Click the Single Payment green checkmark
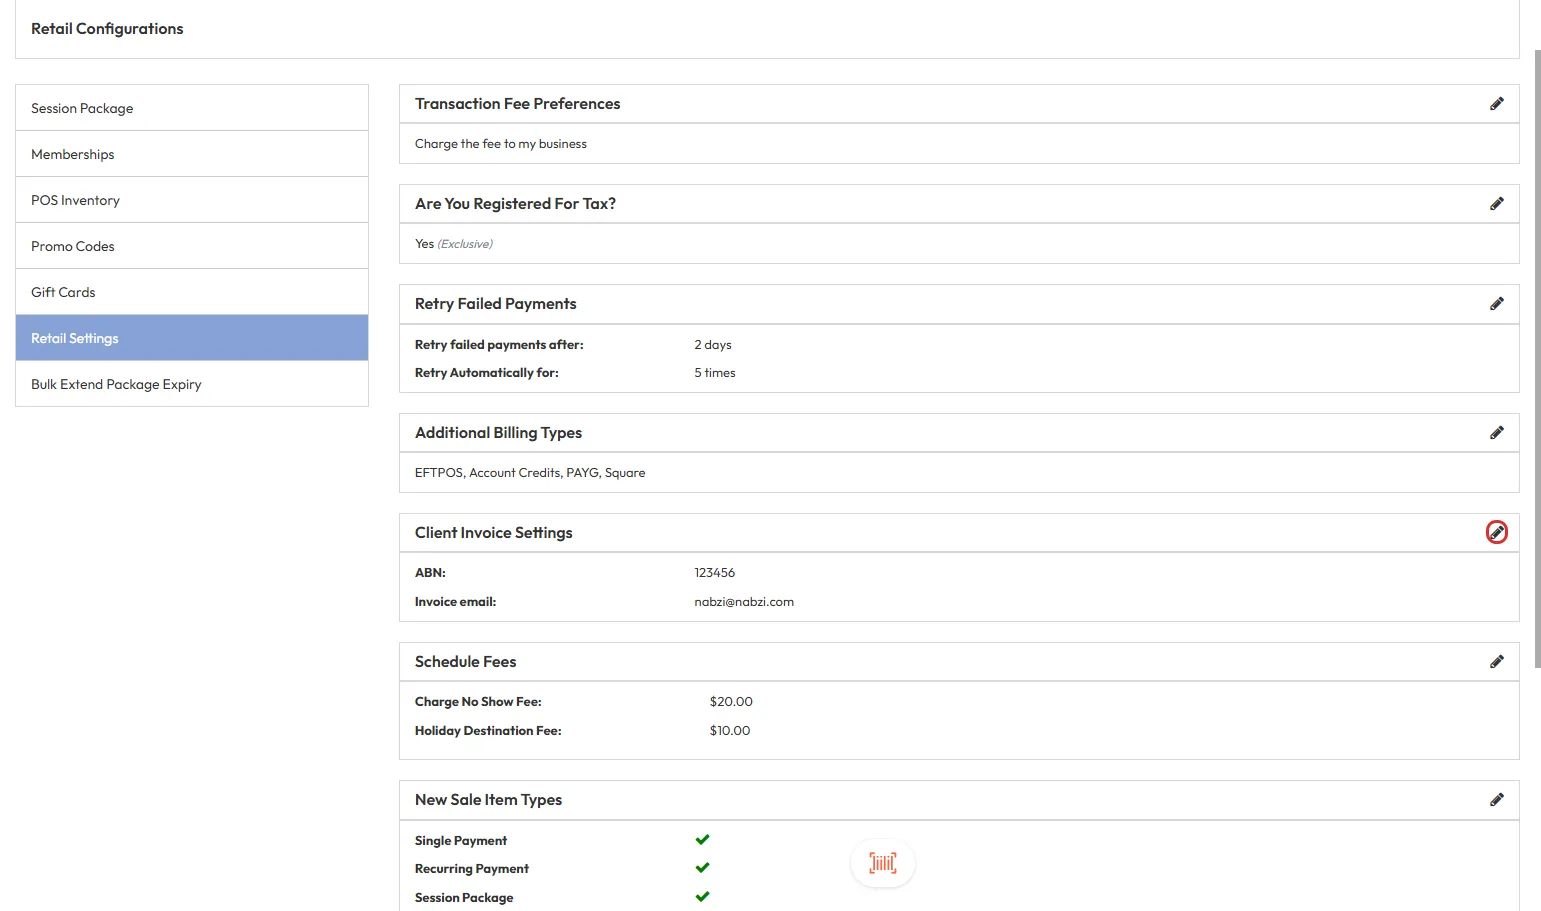This screenshot has height=911, width=1541. (x=702, y=840)
